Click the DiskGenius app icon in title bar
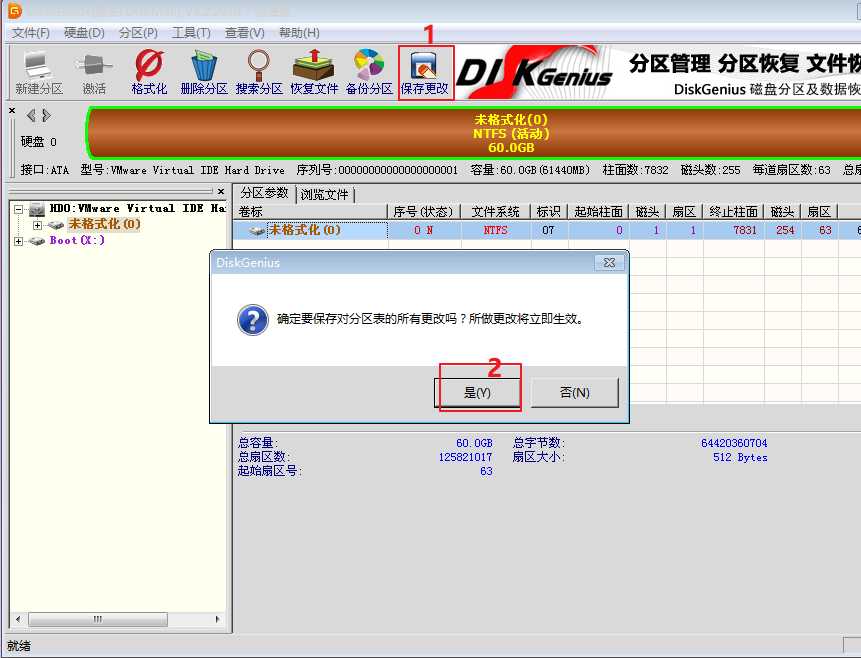 tap(15, 10)
